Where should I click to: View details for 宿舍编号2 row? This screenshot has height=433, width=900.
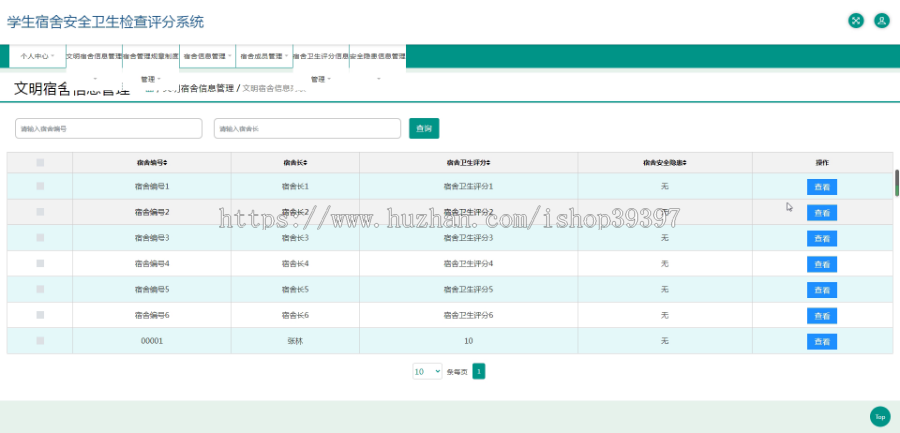[x=822, y=213]
